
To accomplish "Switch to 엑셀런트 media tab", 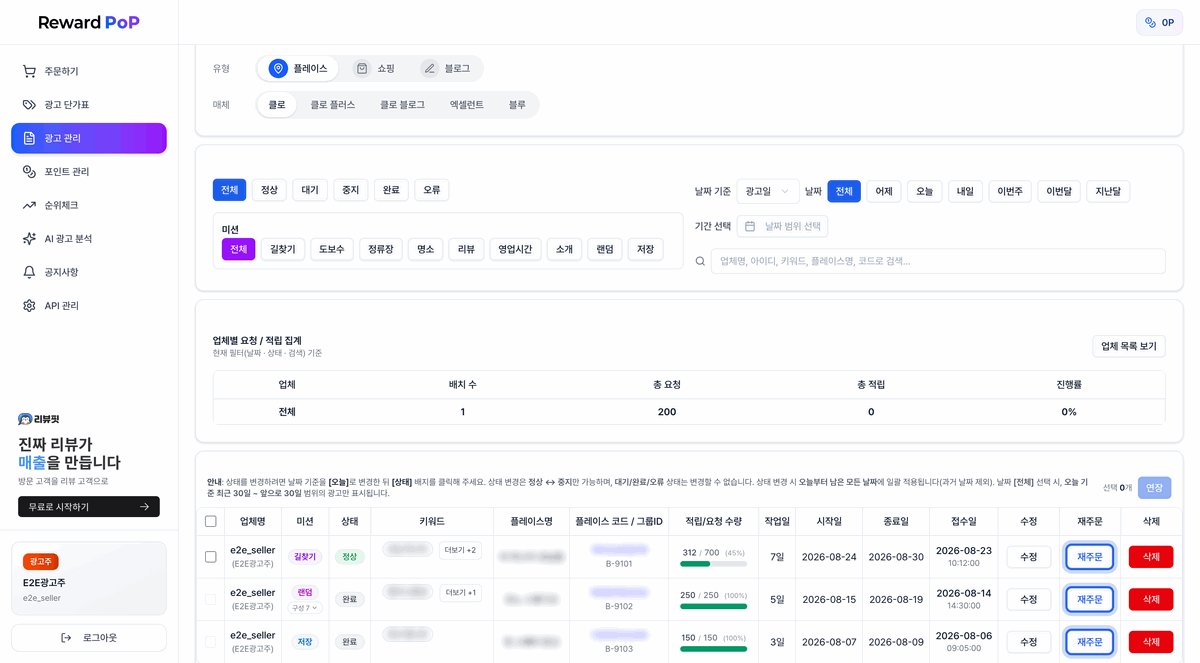I will coord(466,104).
